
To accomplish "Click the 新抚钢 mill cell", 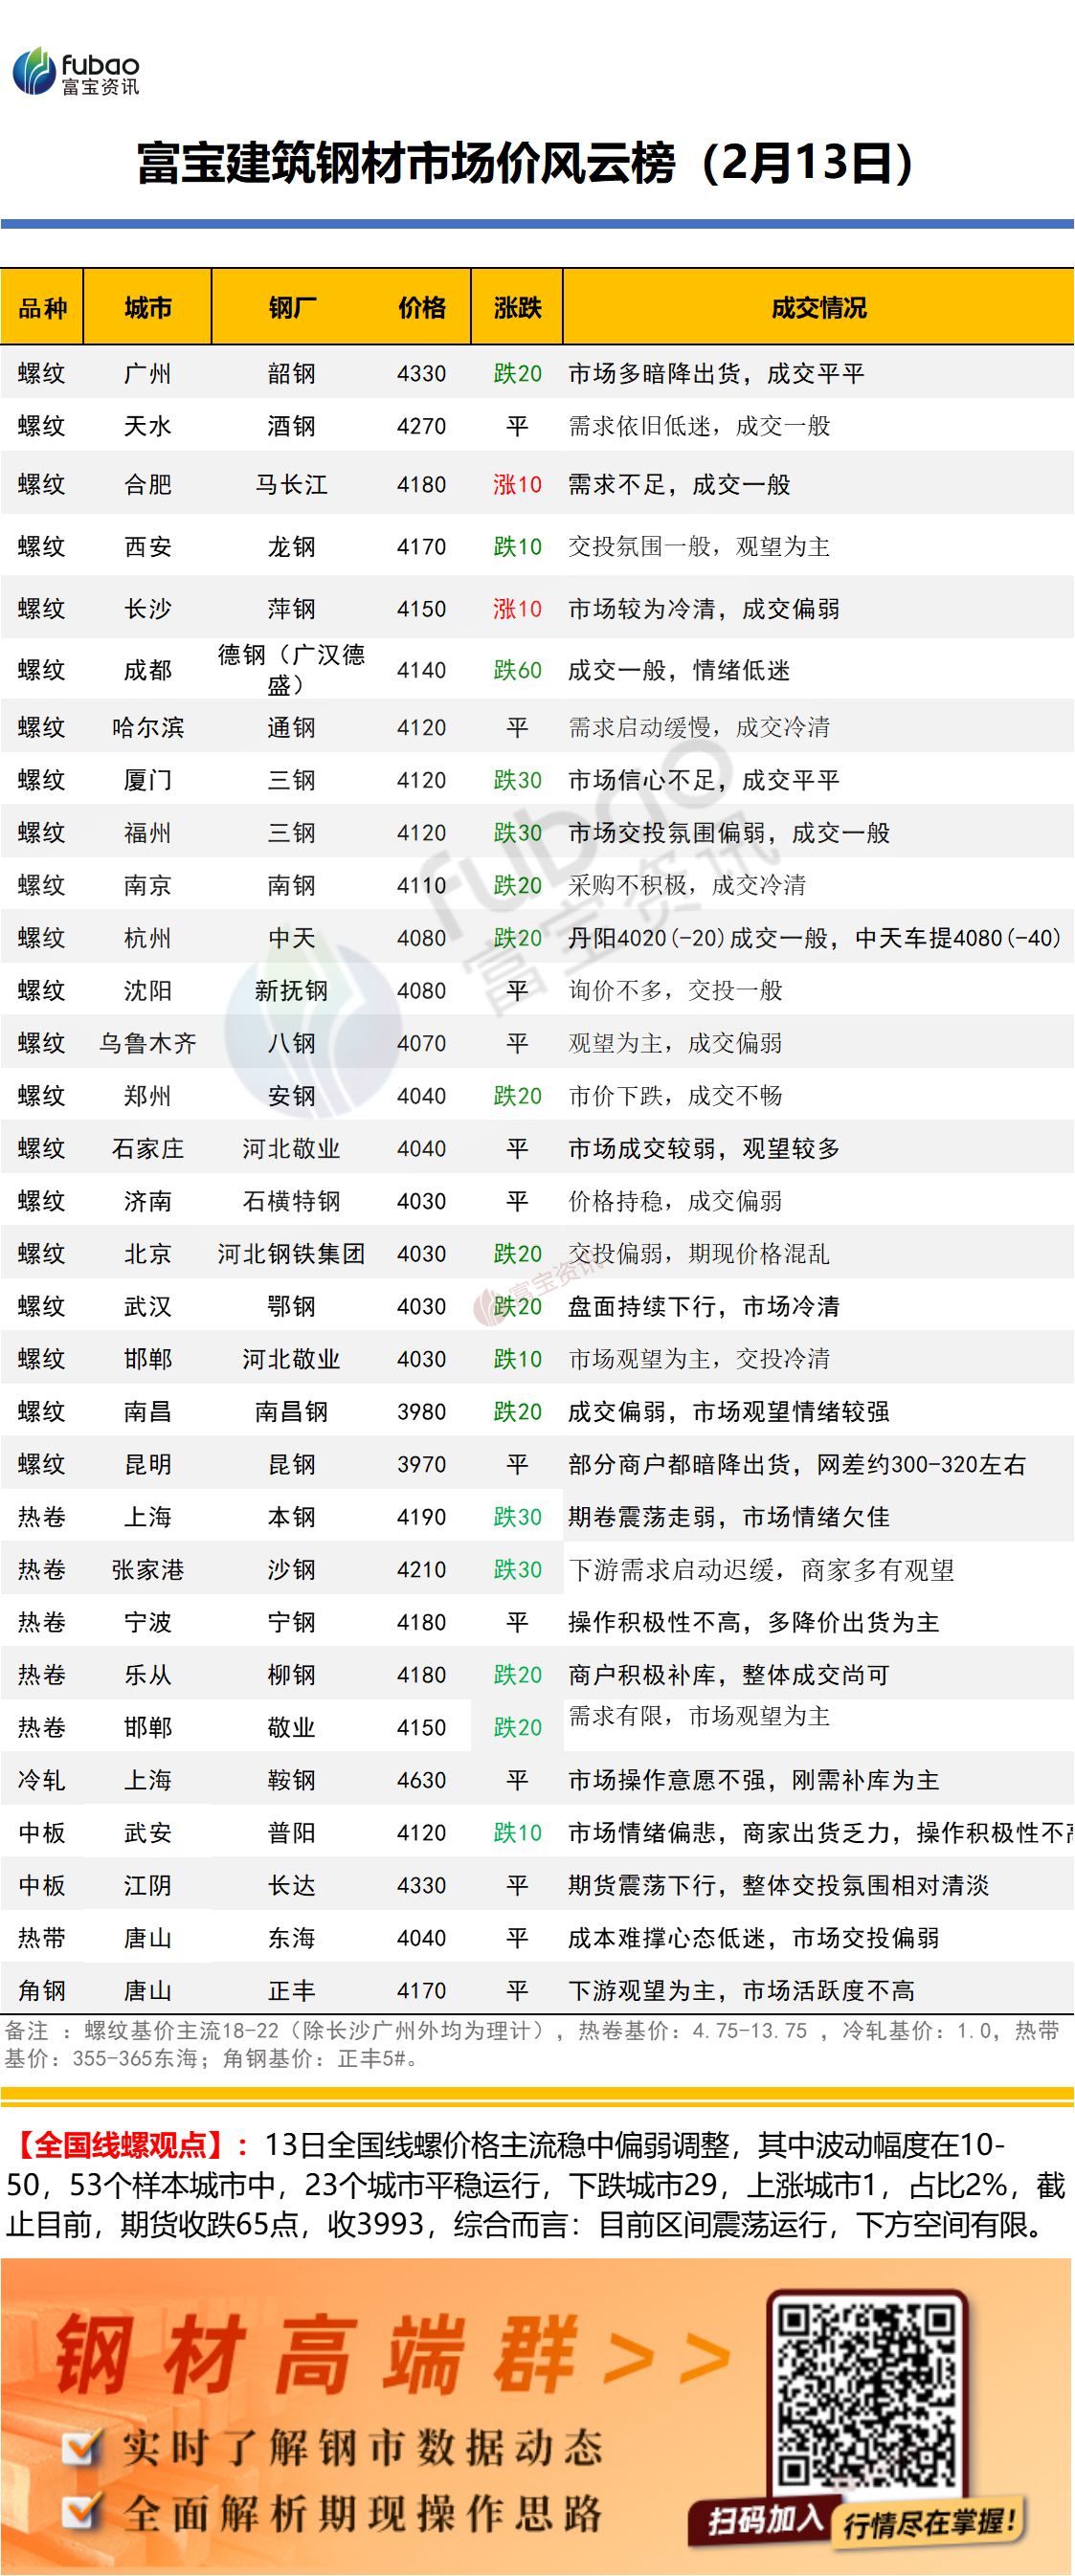I will (x=292, y=991).
